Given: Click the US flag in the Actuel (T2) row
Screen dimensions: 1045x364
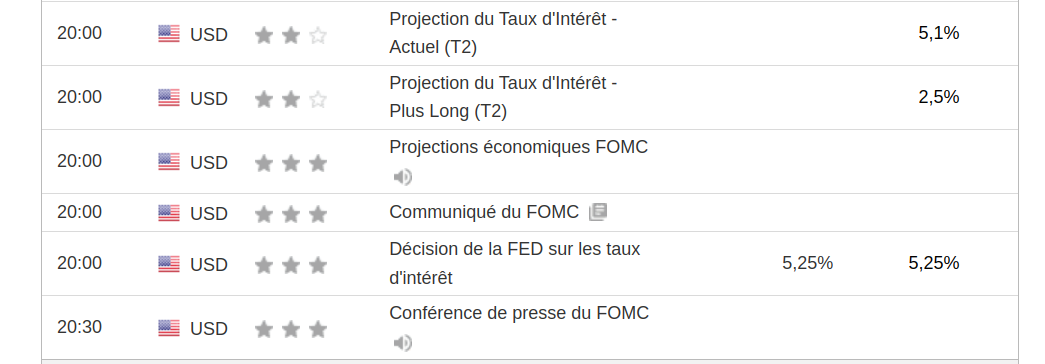Looking at the screenshot, I should pyautogui.click(x=169, y=34).
